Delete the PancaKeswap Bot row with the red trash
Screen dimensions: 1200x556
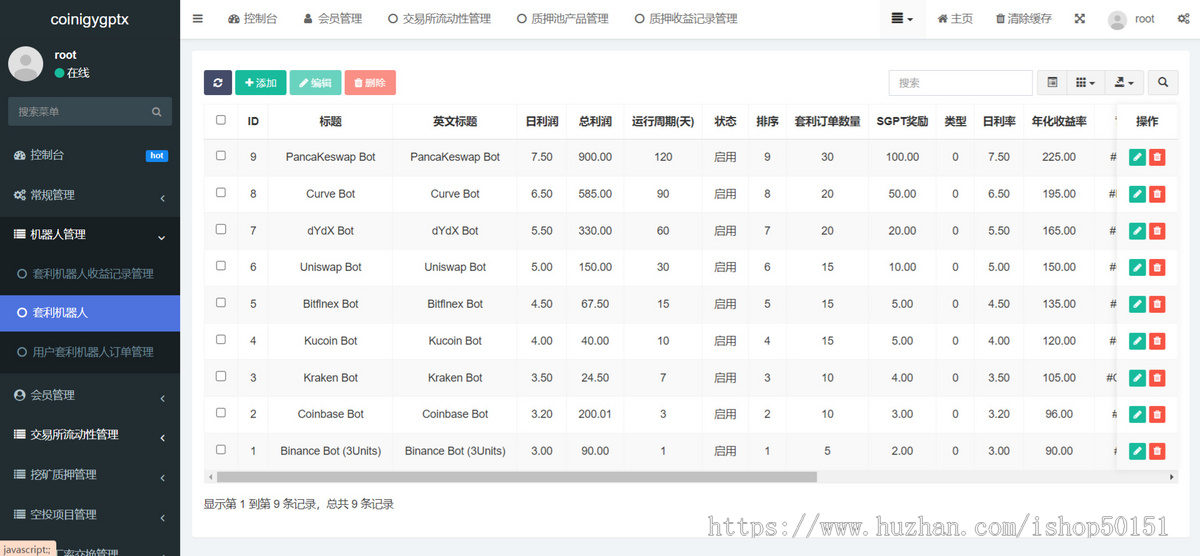[1157, 157]
